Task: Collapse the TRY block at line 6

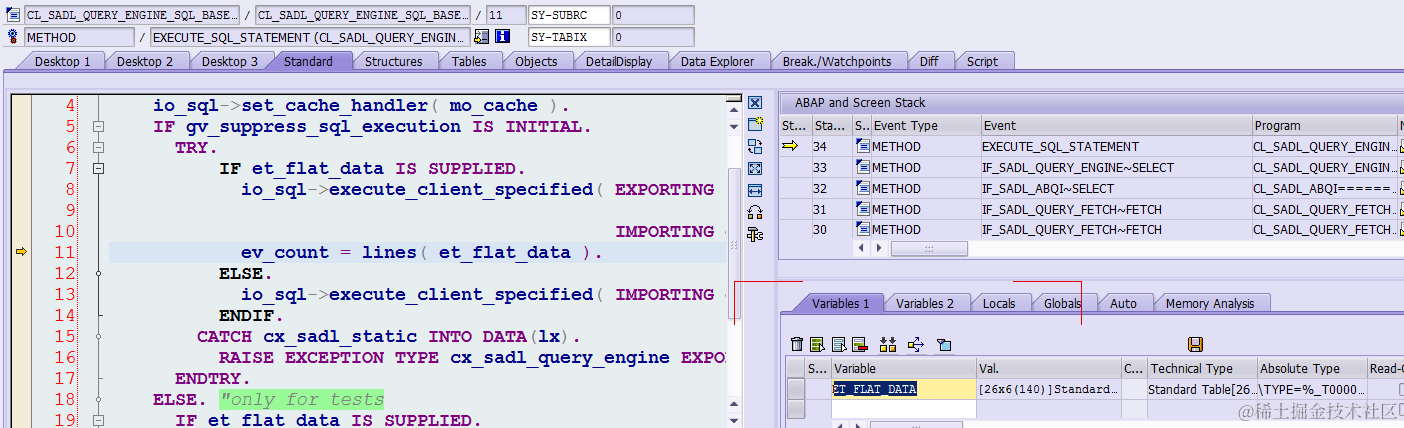Action: 98,148
